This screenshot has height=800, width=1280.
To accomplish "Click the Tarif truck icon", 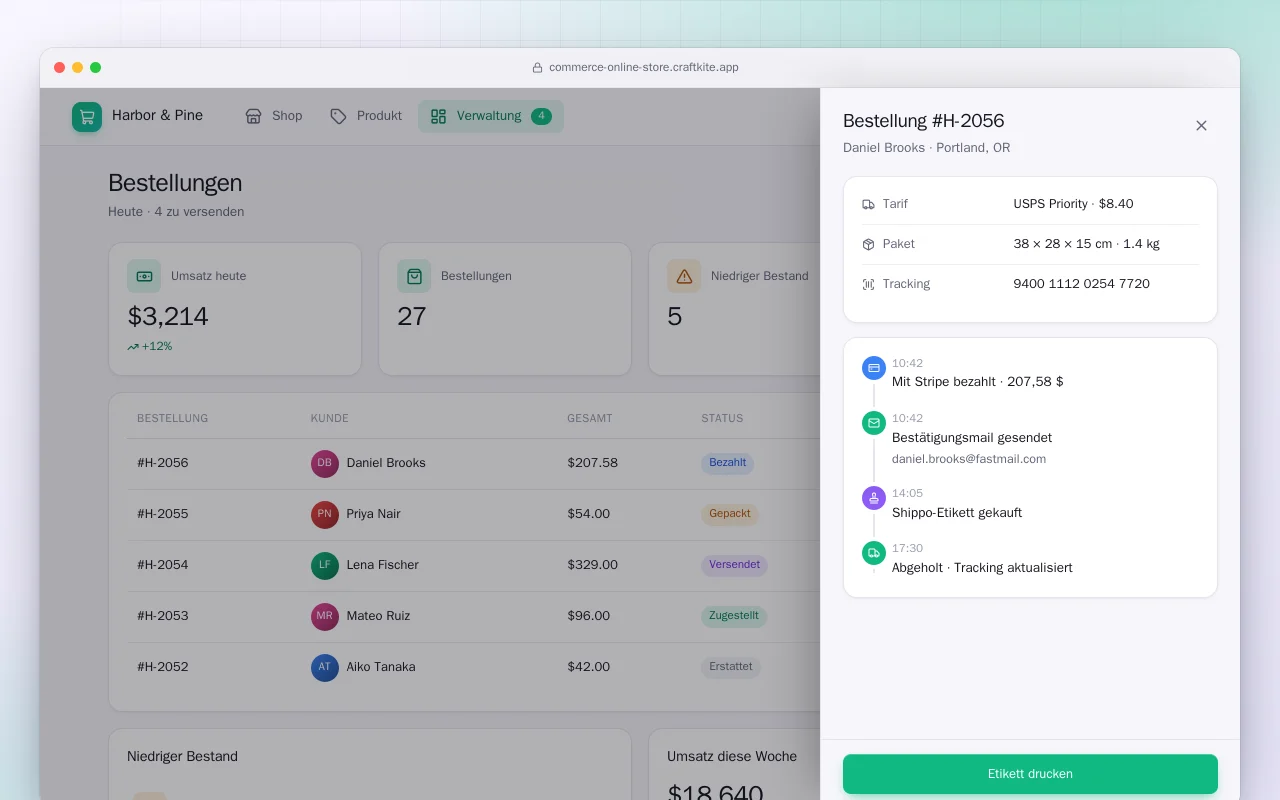I will 868,204.
